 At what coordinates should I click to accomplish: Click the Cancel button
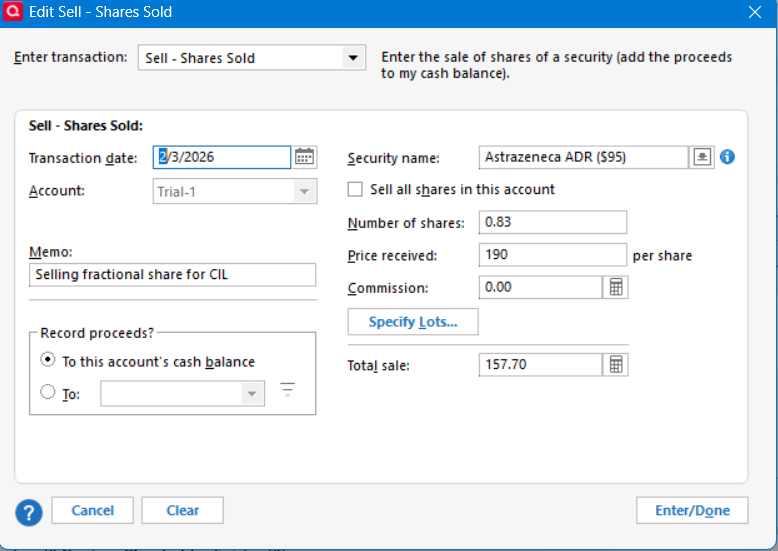(92, 510)
